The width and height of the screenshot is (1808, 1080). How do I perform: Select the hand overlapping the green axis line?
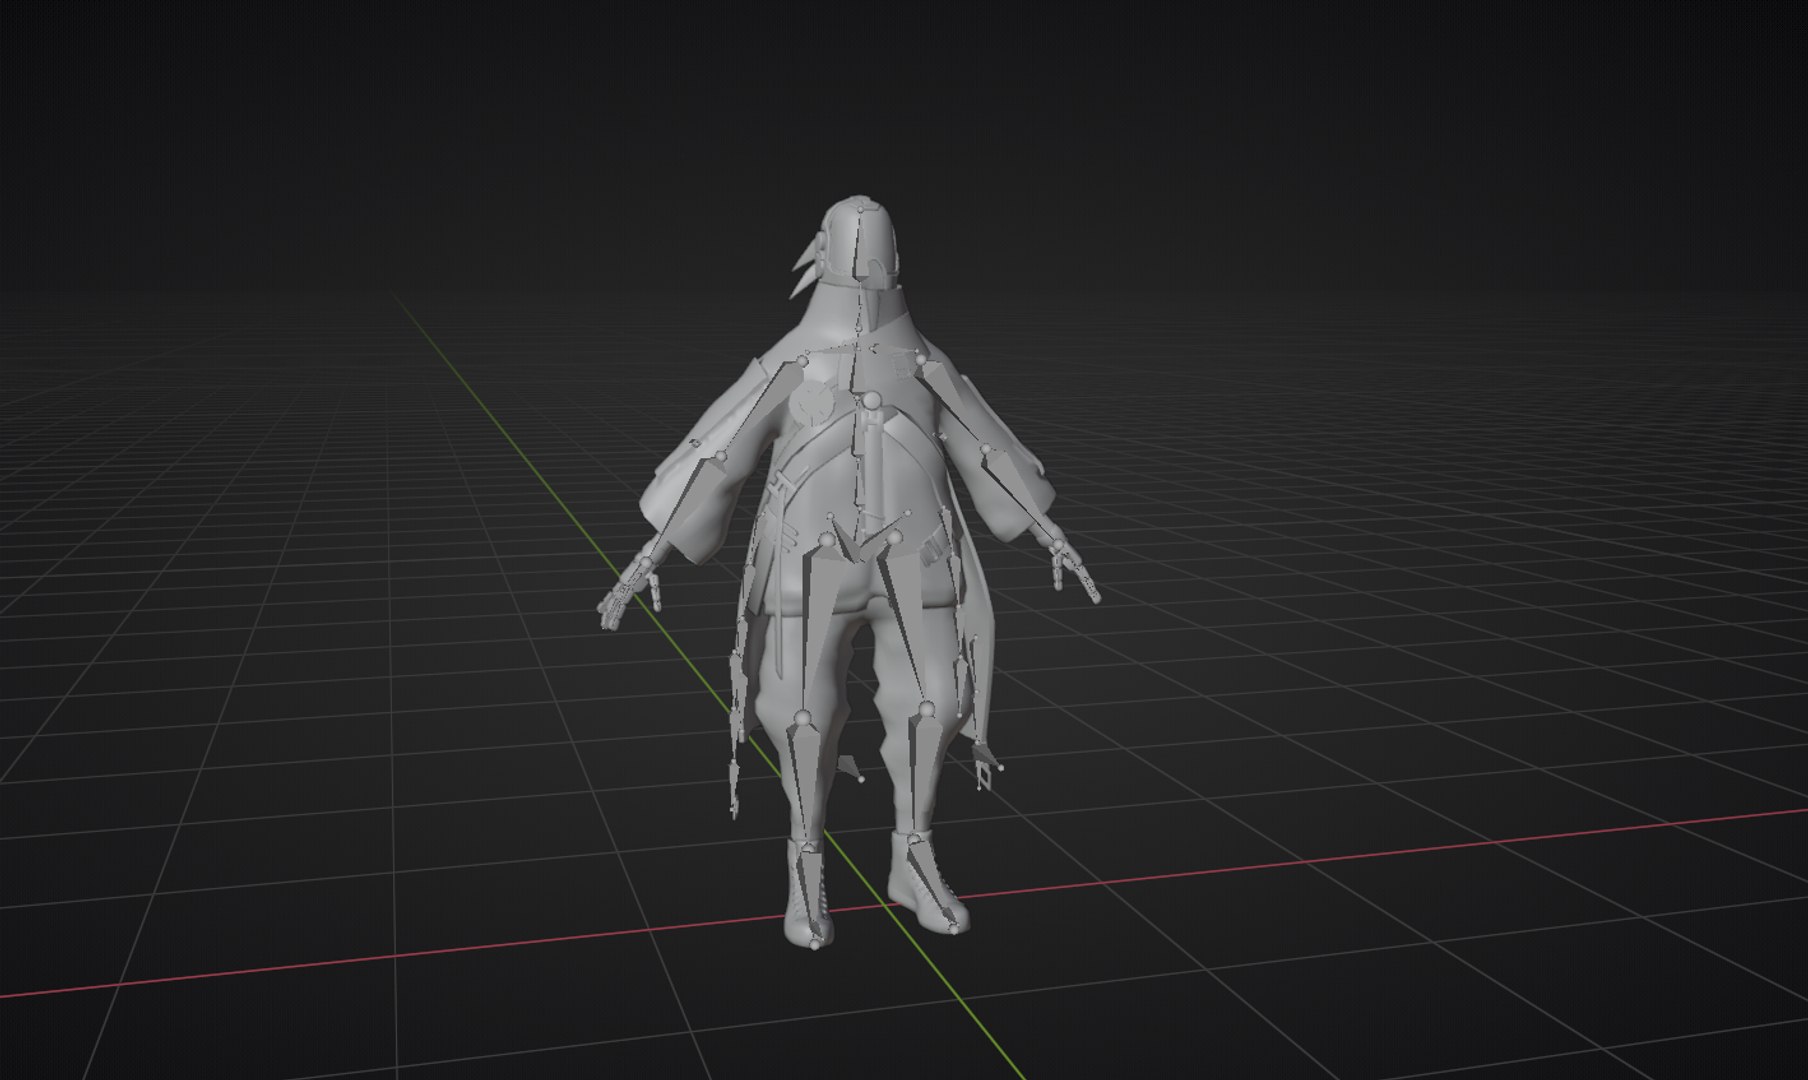[x=630, y=592]
